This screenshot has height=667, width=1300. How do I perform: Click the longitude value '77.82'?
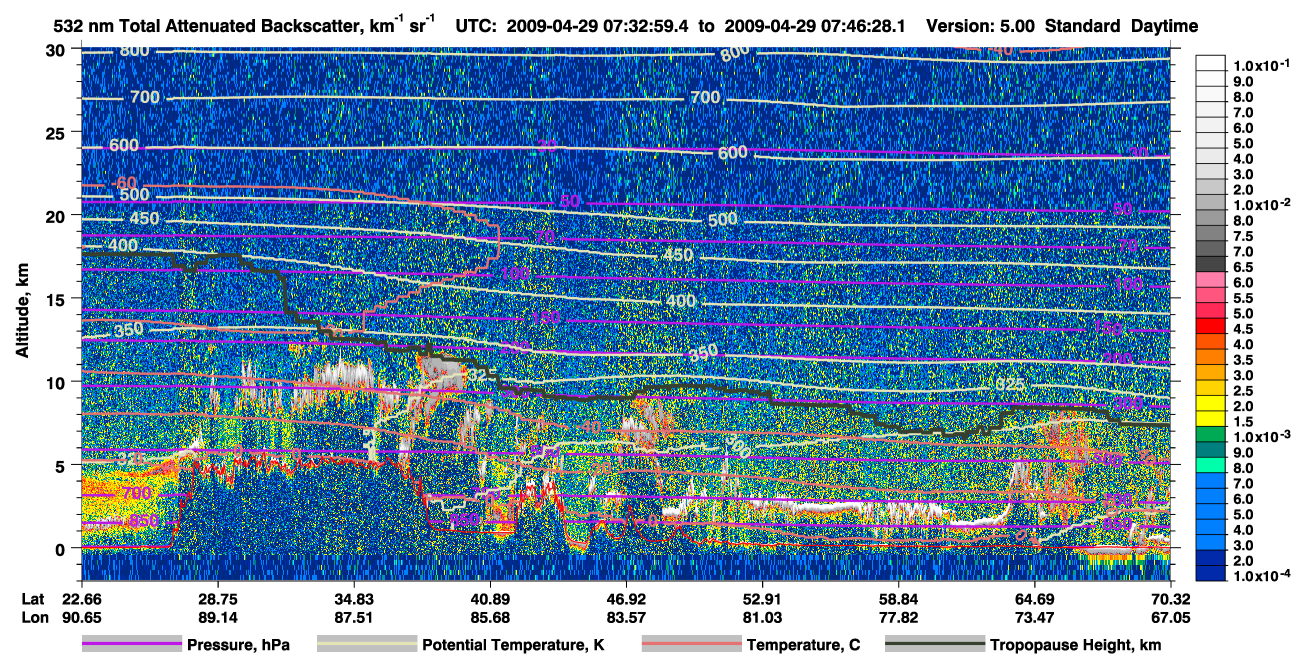coord(898,616)
